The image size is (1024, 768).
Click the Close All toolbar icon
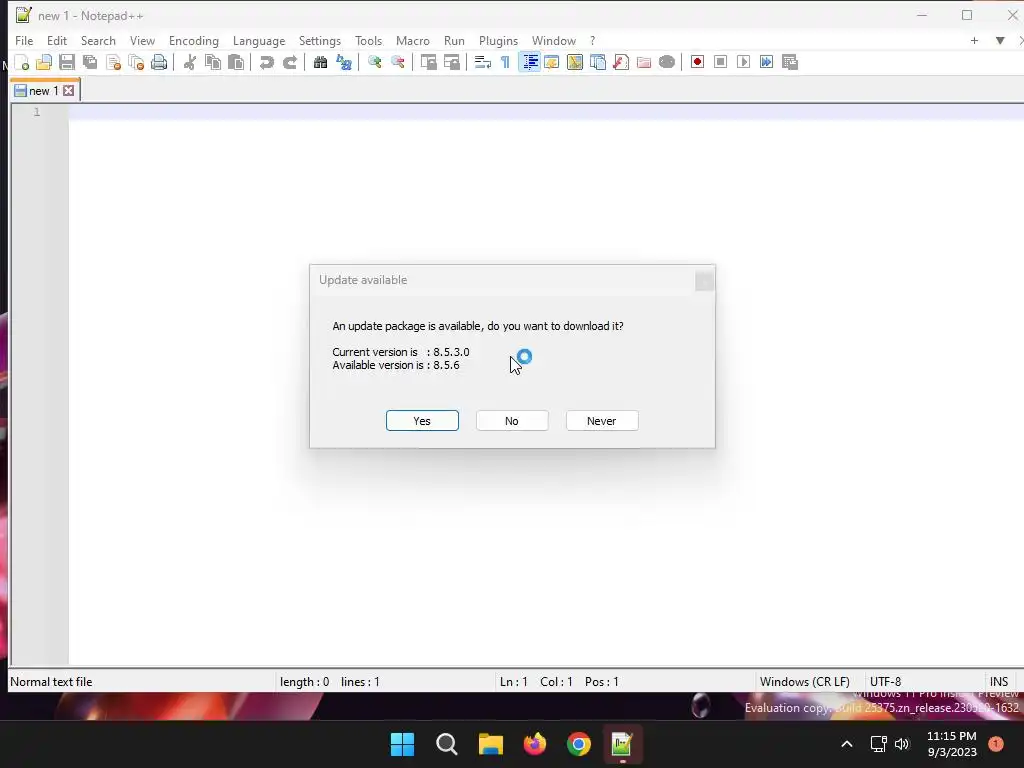click(x=136, y=62)
